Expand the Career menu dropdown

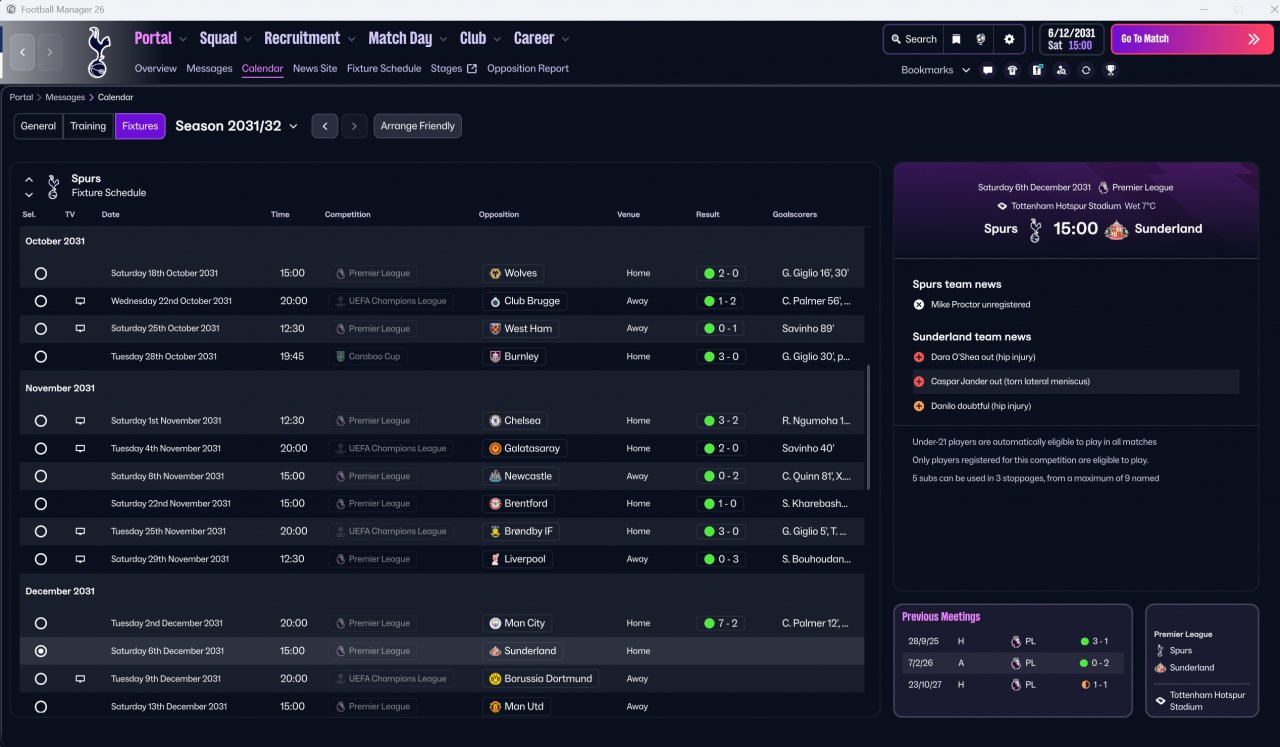(x=565, y=39)
